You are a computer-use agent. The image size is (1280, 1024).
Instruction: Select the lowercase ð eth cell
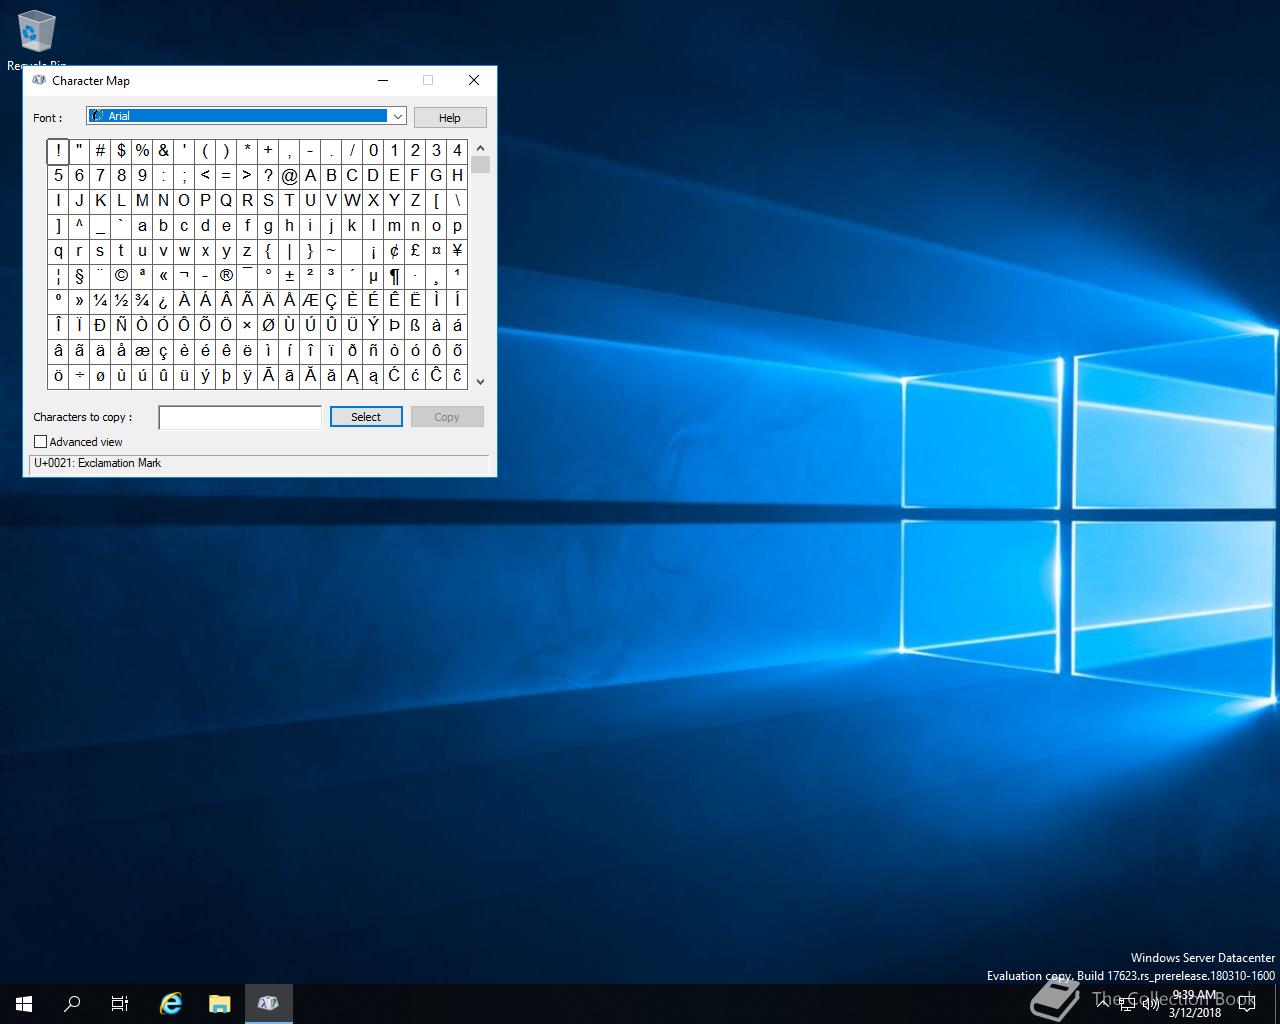[352, 350]
